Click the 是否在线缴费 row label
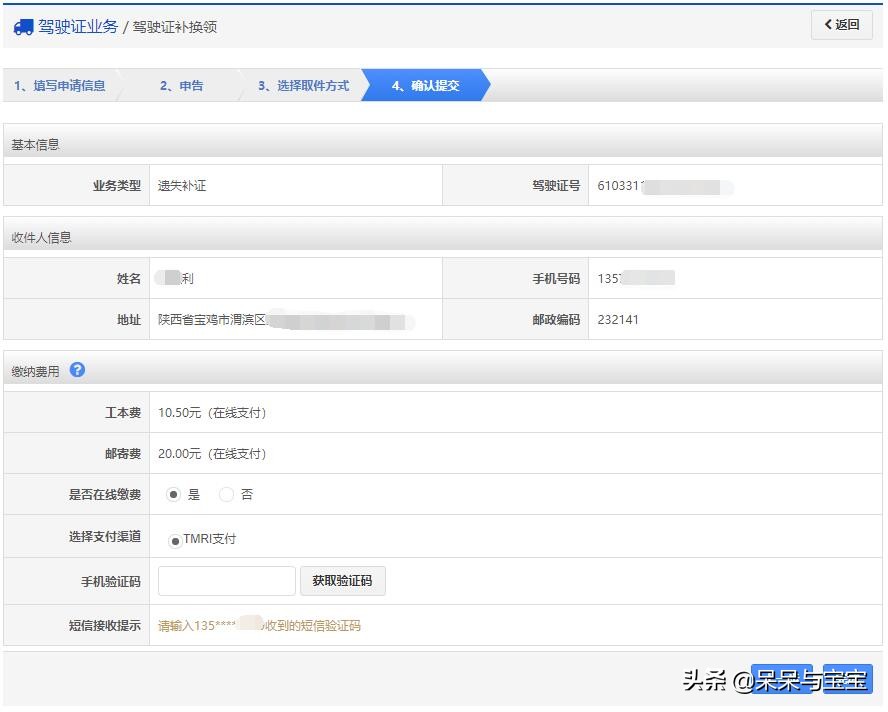The image size is (888, 712). [x=105, y=494]
